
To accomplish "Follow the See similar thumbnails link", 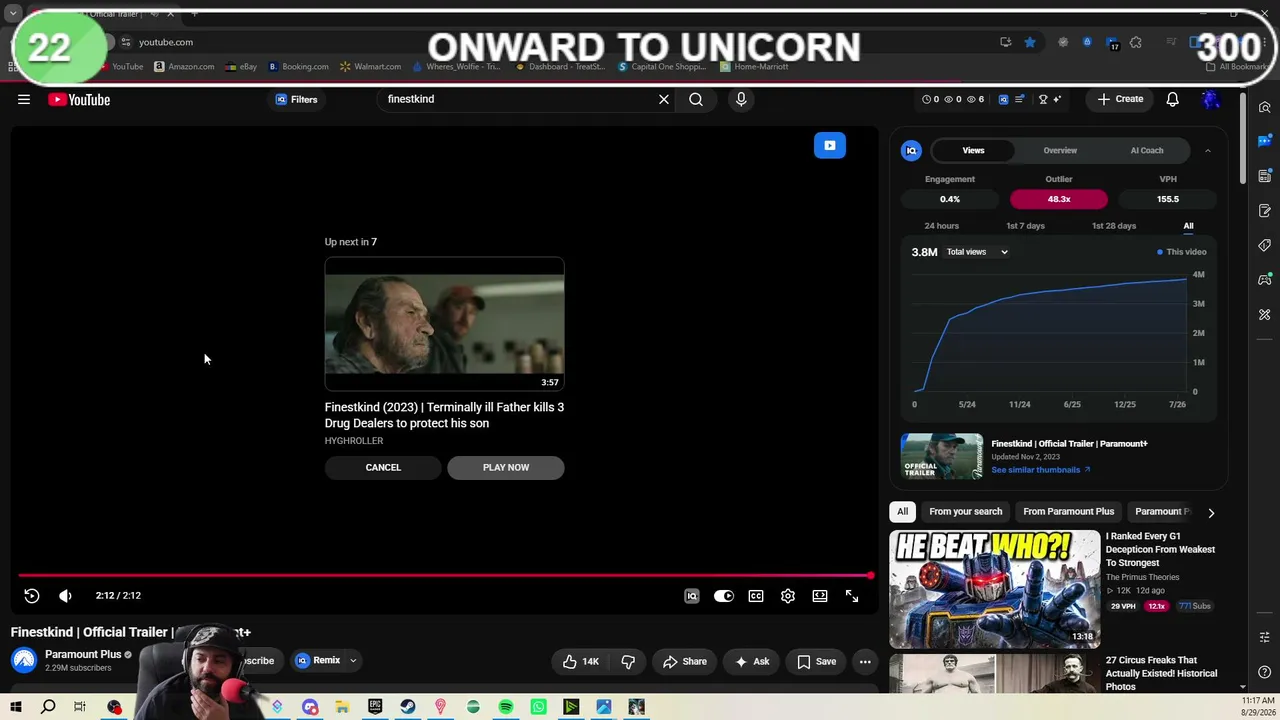I will click(x=1040, y=470).
